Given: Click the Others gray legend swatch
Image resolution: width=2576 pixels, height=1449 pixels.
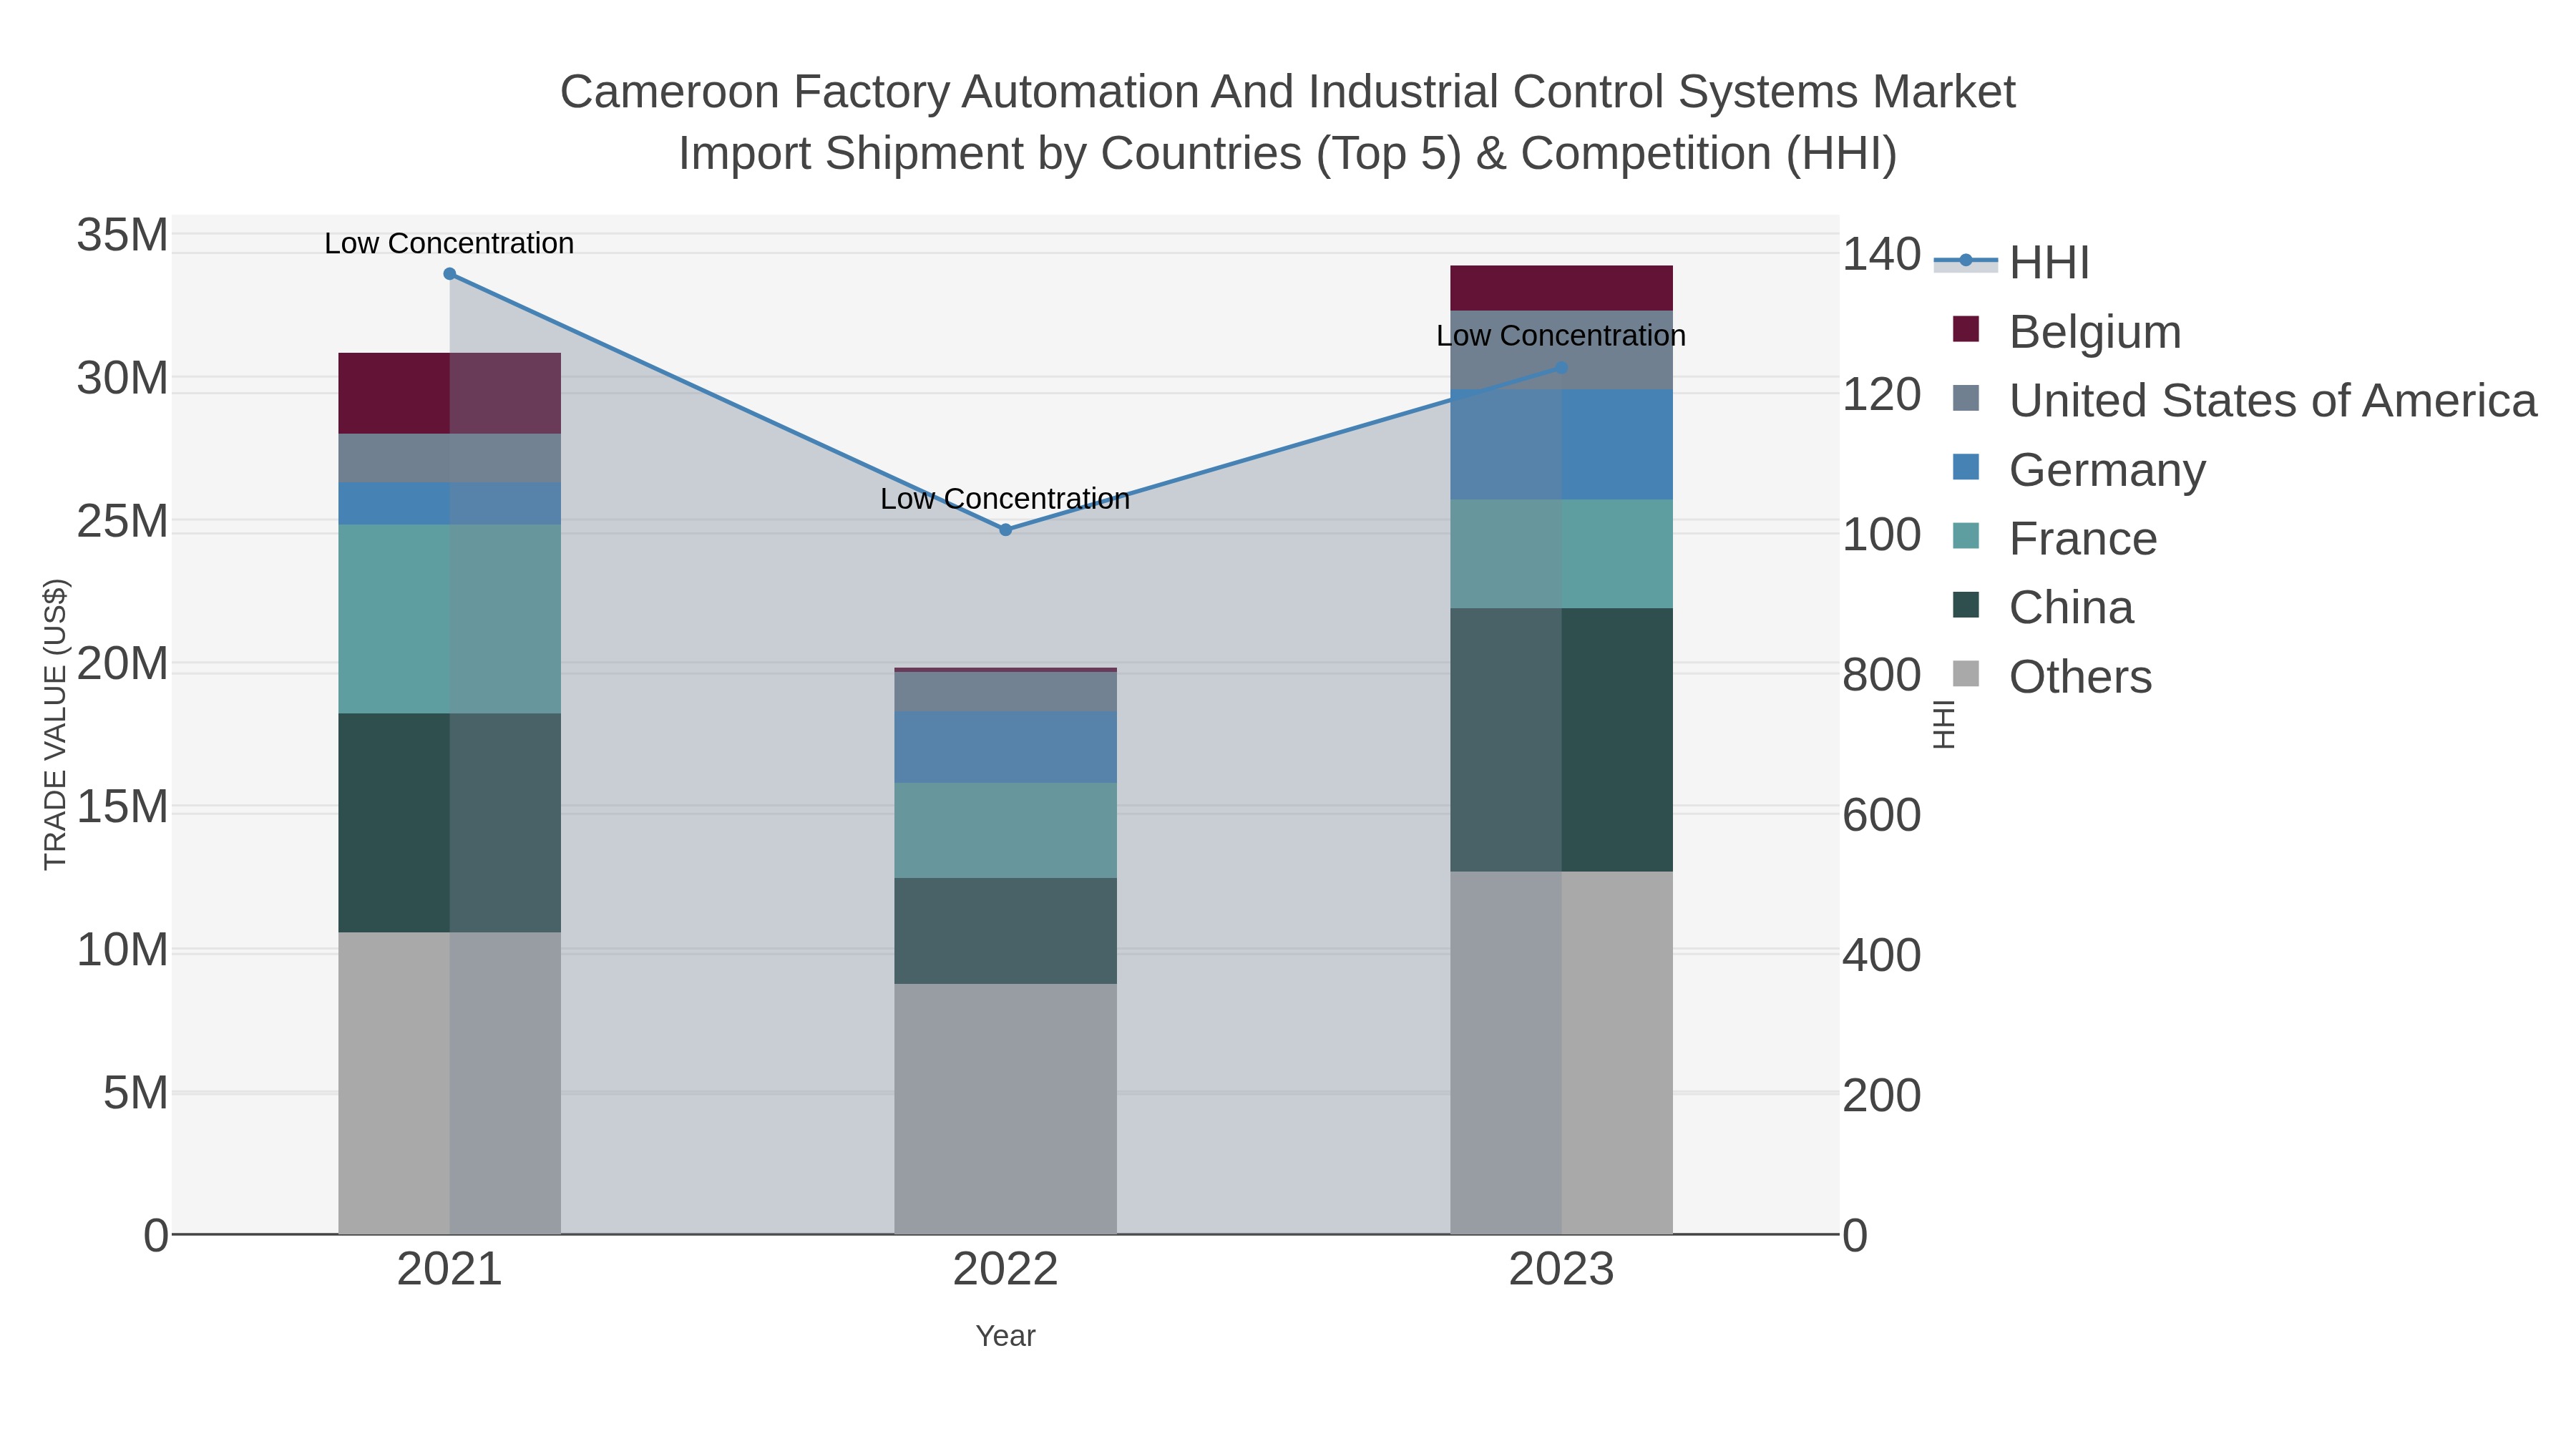Looking at the screenshot, I should pos(1966,674).
